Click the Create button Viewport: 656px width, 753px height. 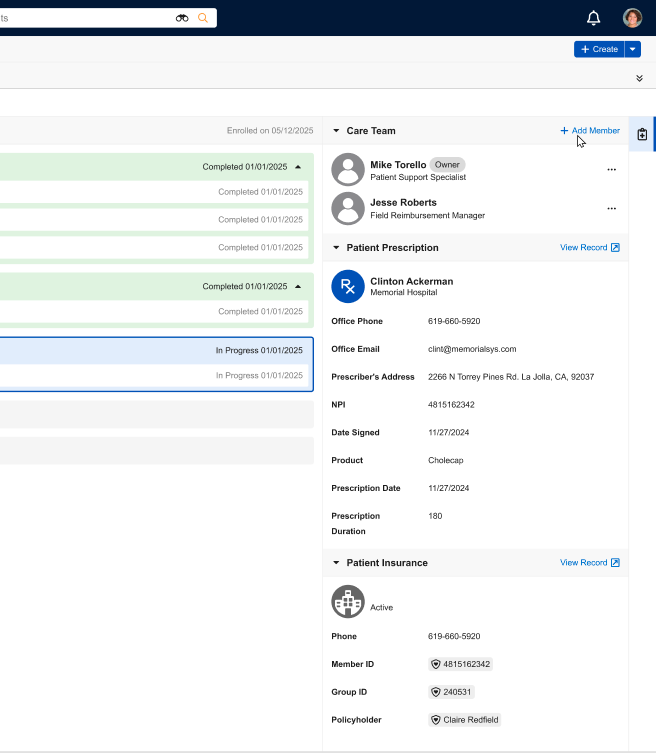[599, 49]
